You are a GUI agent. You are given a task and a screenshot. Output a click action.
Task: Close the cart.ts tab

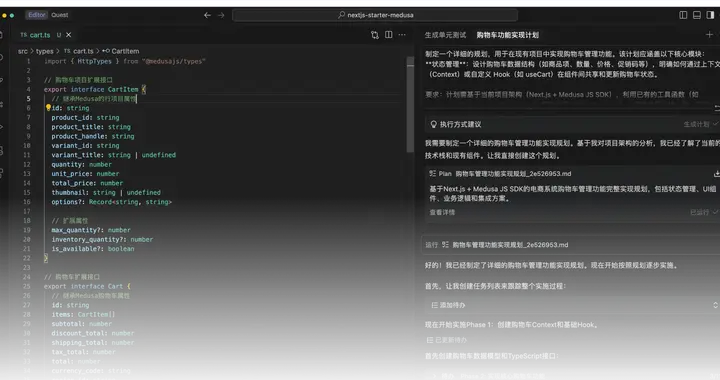click(x=68, y=35)
